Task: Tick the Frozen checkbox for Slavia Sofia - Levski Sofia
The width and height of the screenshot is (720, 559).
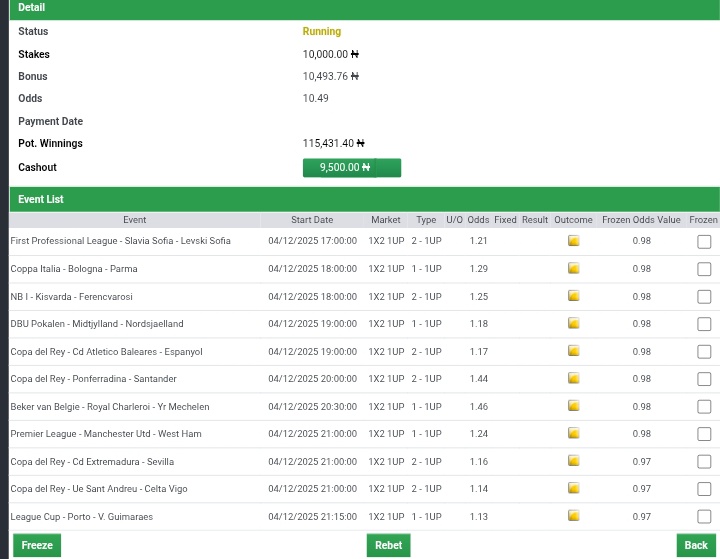Action: tap(704, 242)
